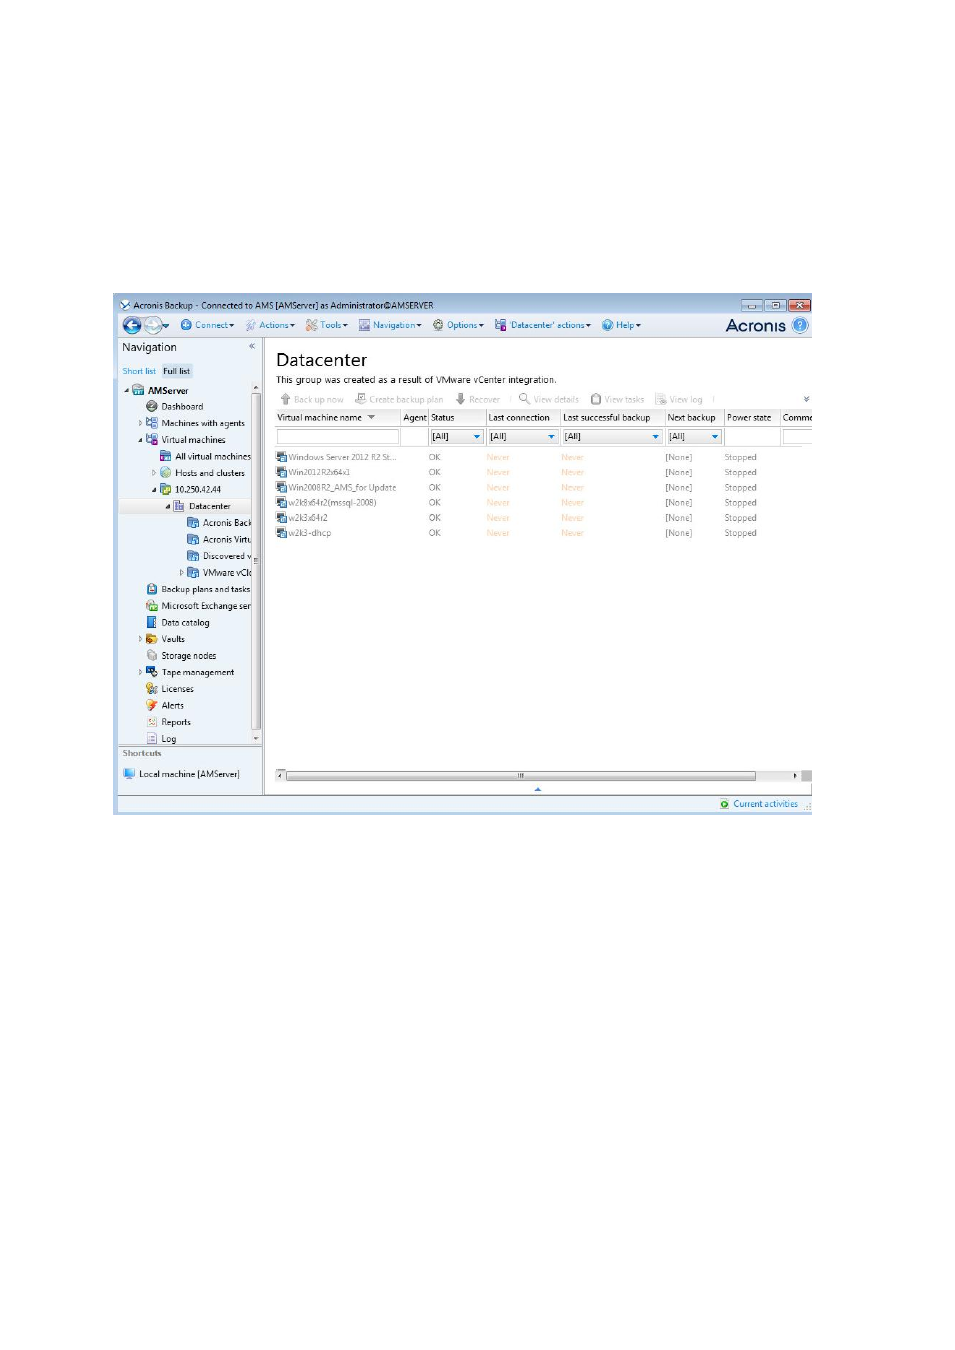Viewport: 955px width, 1350px height.
Task: Click the Current activities green status icon
Action: (725, 804)
